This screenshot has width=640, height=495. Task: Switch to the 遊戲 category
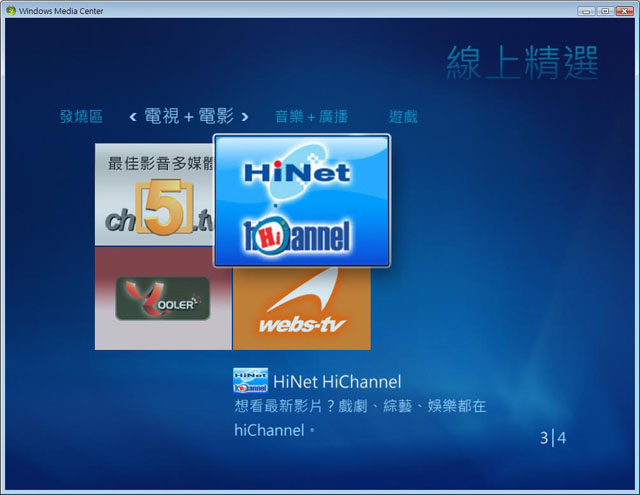point(403,117)
